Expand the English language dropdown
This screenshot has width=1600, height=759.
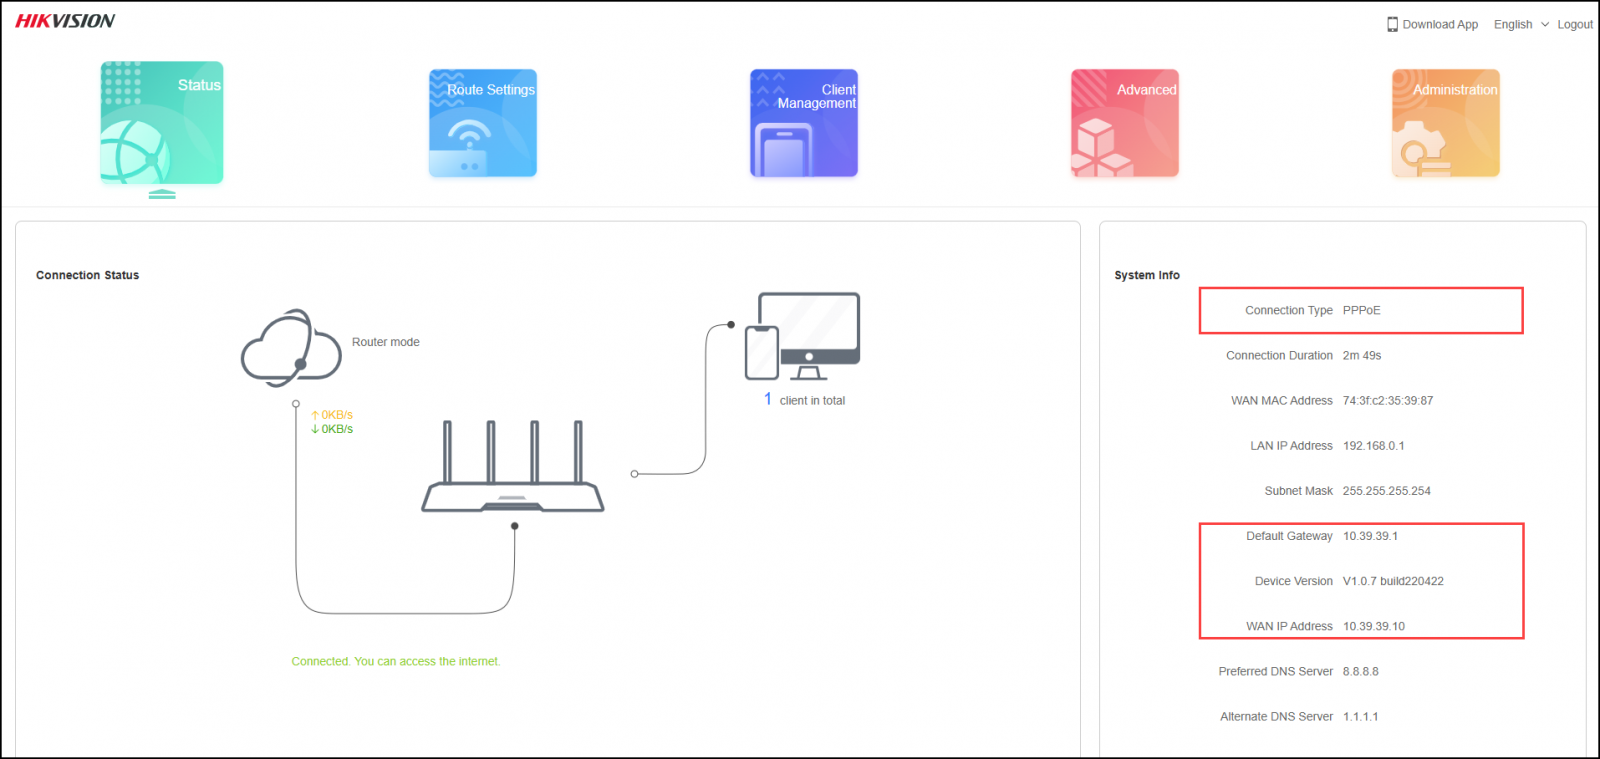tap(1513, 24)
